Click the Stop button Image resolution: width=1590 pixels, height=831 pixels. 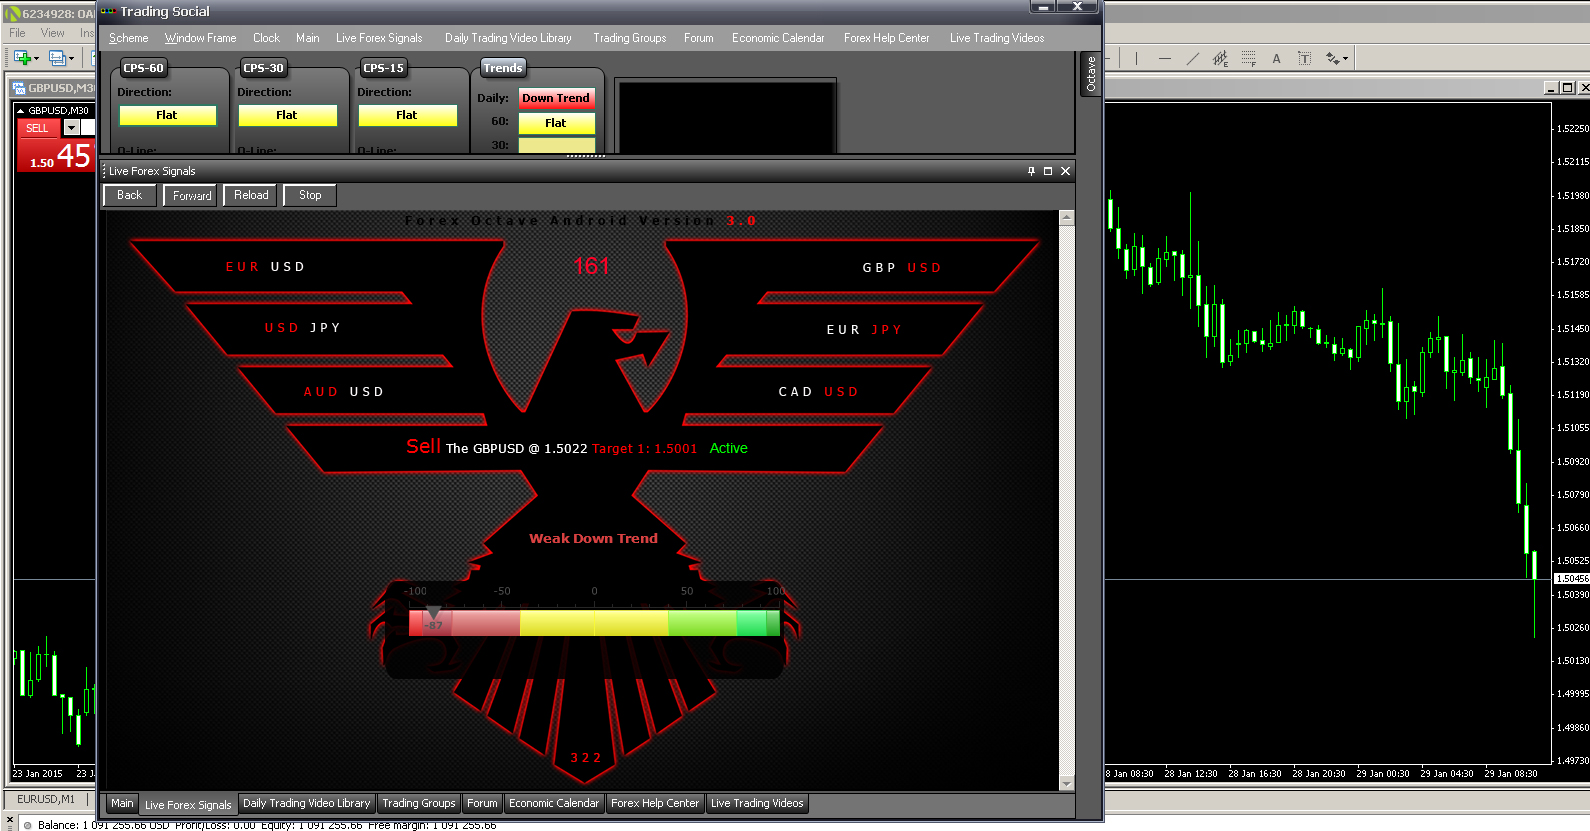[310, 195]
